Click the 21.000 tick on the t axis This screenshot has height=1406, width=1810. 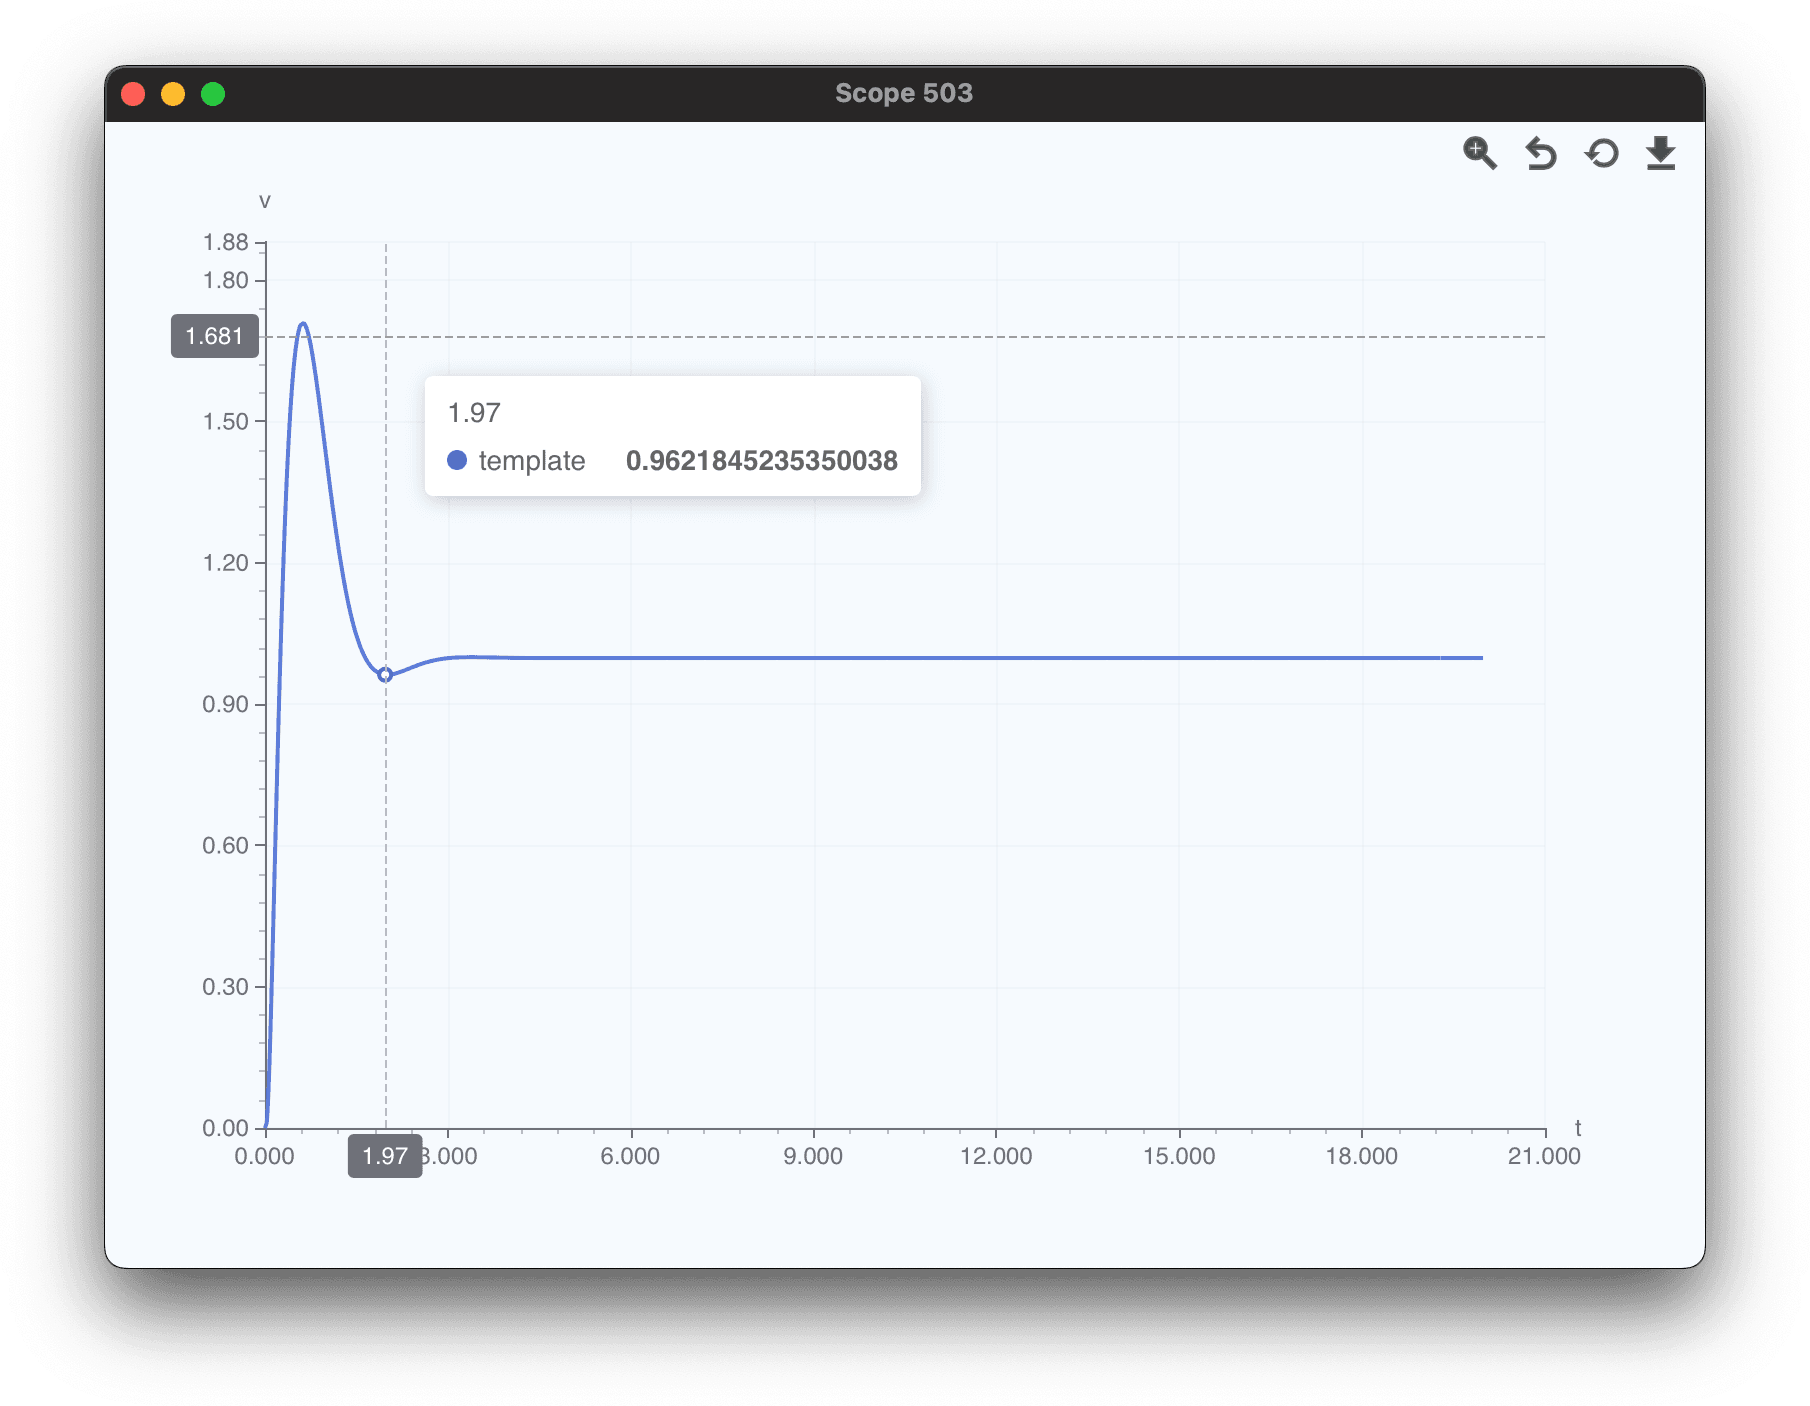click(x=1544, y=1156)
